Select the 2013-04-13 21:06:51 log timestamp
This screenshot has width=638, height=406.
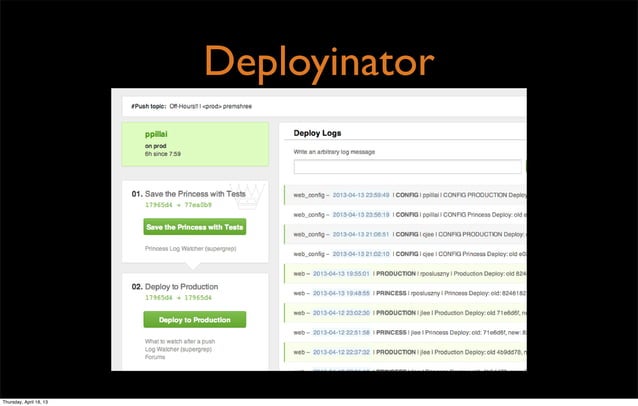coord(361,234)
